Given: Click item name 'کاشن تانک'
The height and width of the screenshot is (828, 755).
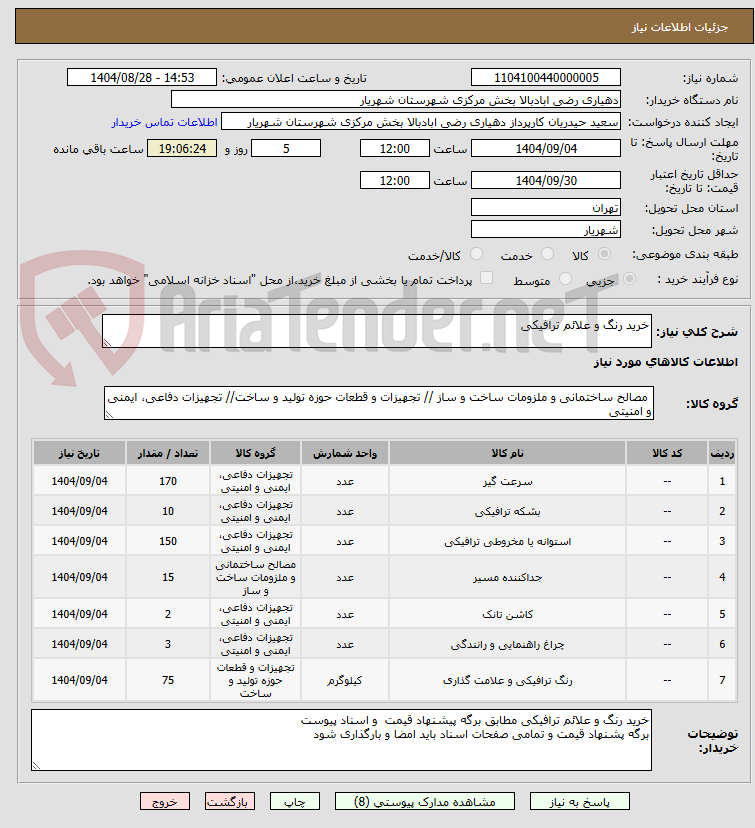Looking at the screenshot, I should click(507, 614).
